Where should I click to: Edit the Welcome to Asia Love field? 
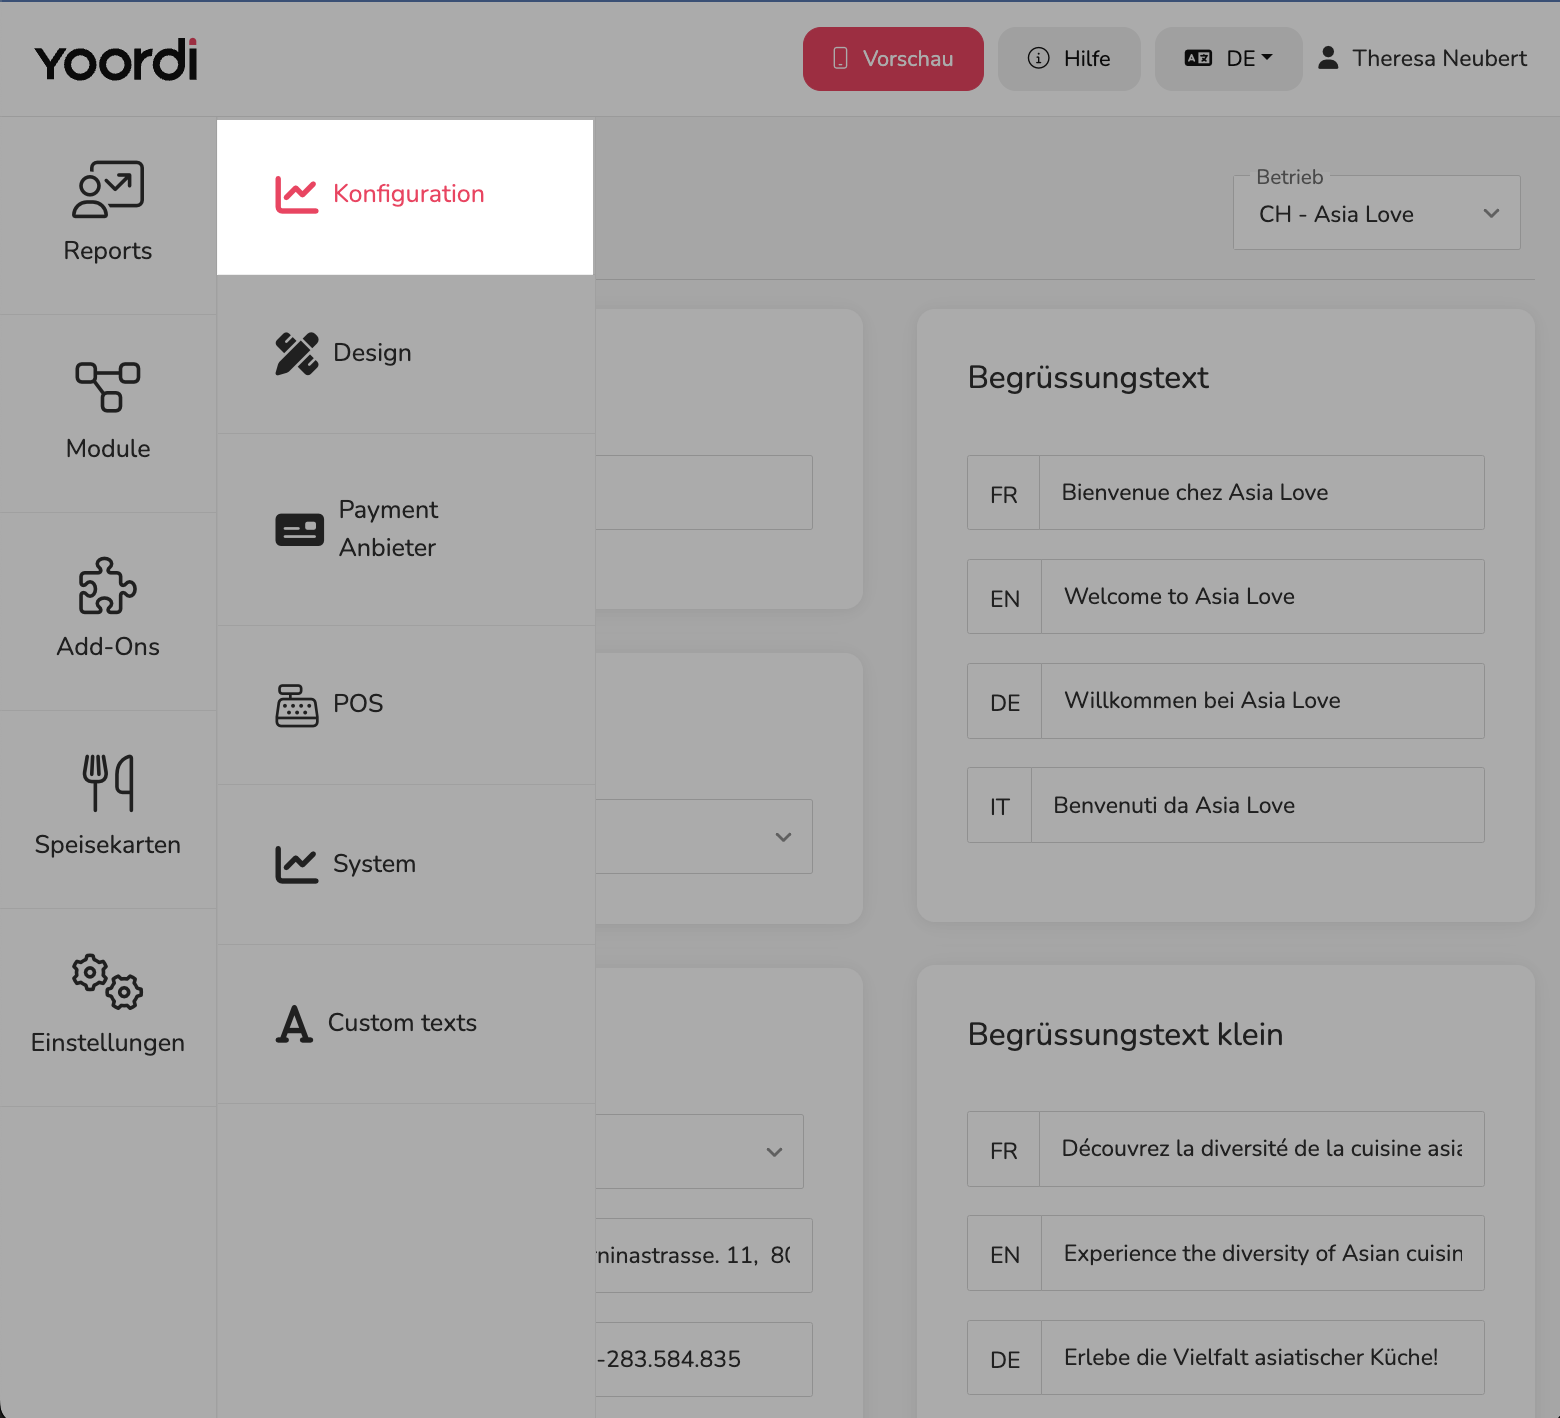(1263, 596)
